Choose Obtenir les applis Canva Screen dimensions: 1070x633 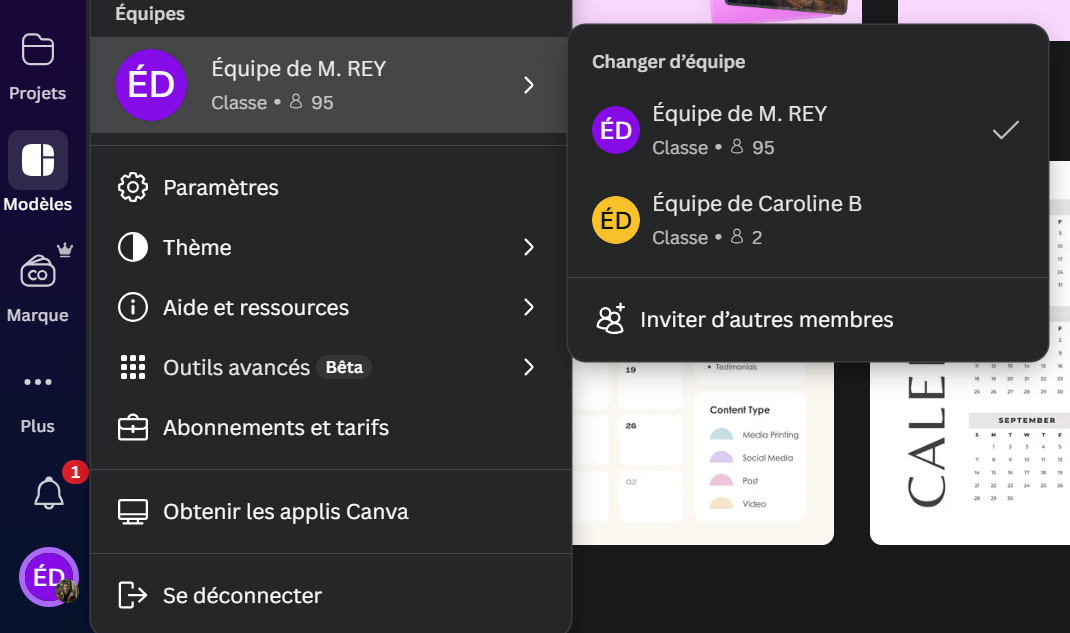coord(286,512)
